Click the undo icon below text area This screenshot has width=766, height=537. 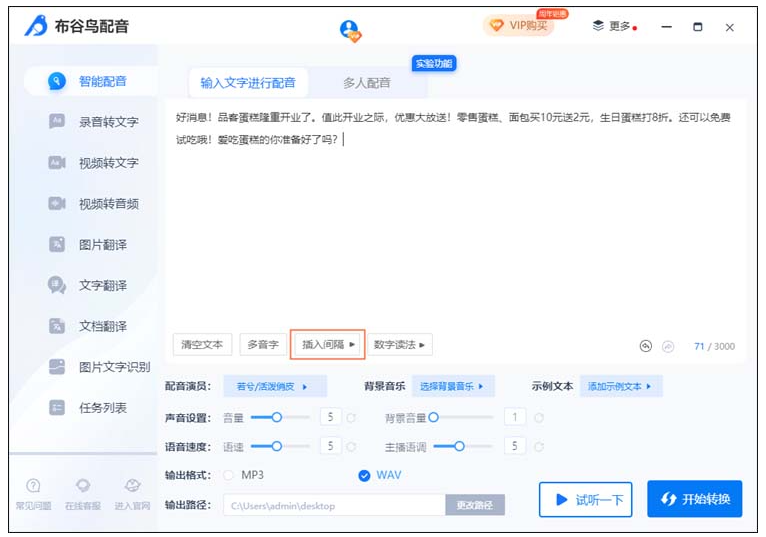click(x=646, y=346)
